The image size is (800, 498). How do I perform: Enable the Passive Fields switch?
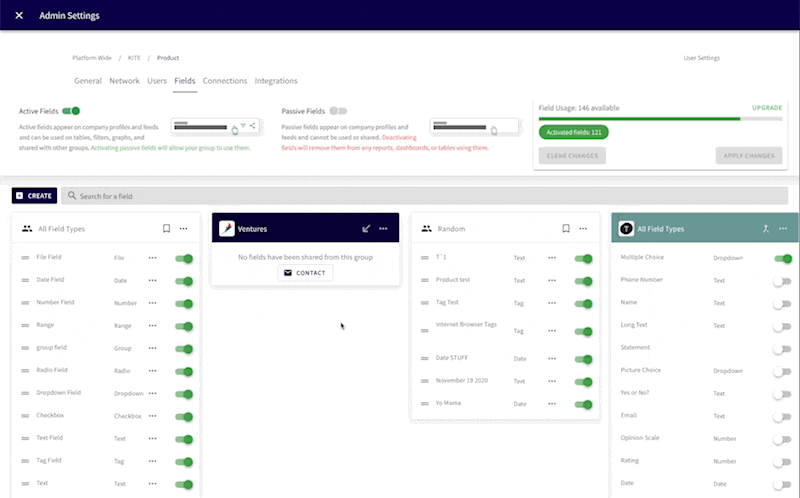tap(339, 111)
